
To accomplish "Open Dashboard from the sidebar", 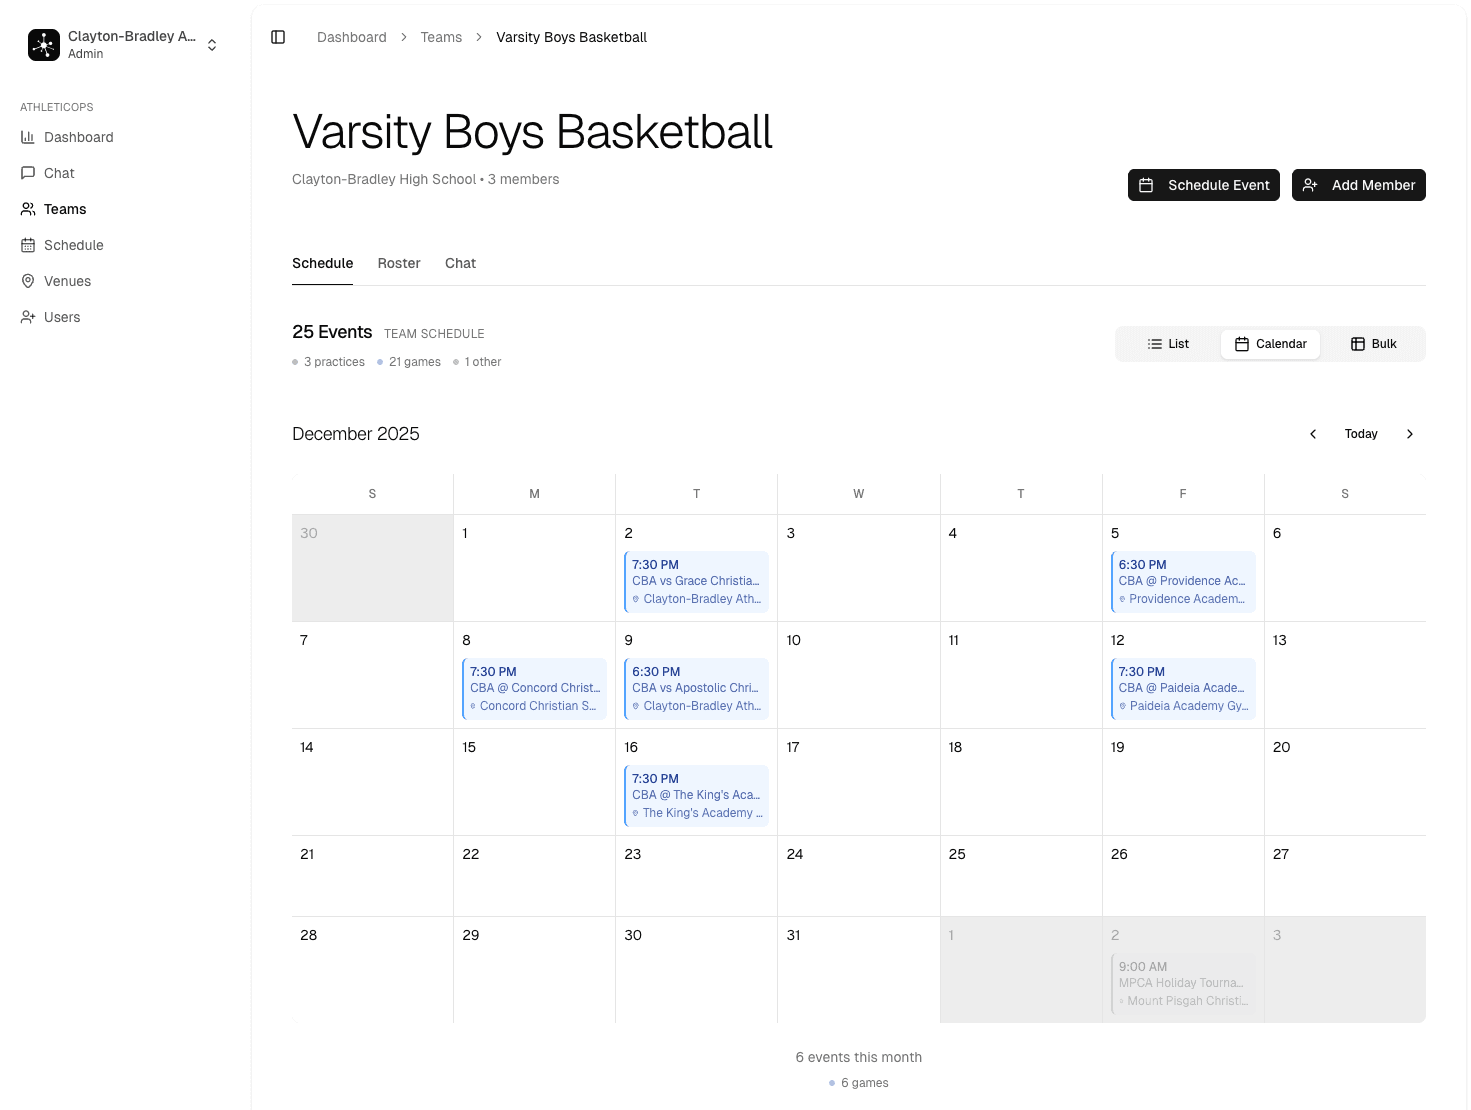I will click(x=78, y=137).
